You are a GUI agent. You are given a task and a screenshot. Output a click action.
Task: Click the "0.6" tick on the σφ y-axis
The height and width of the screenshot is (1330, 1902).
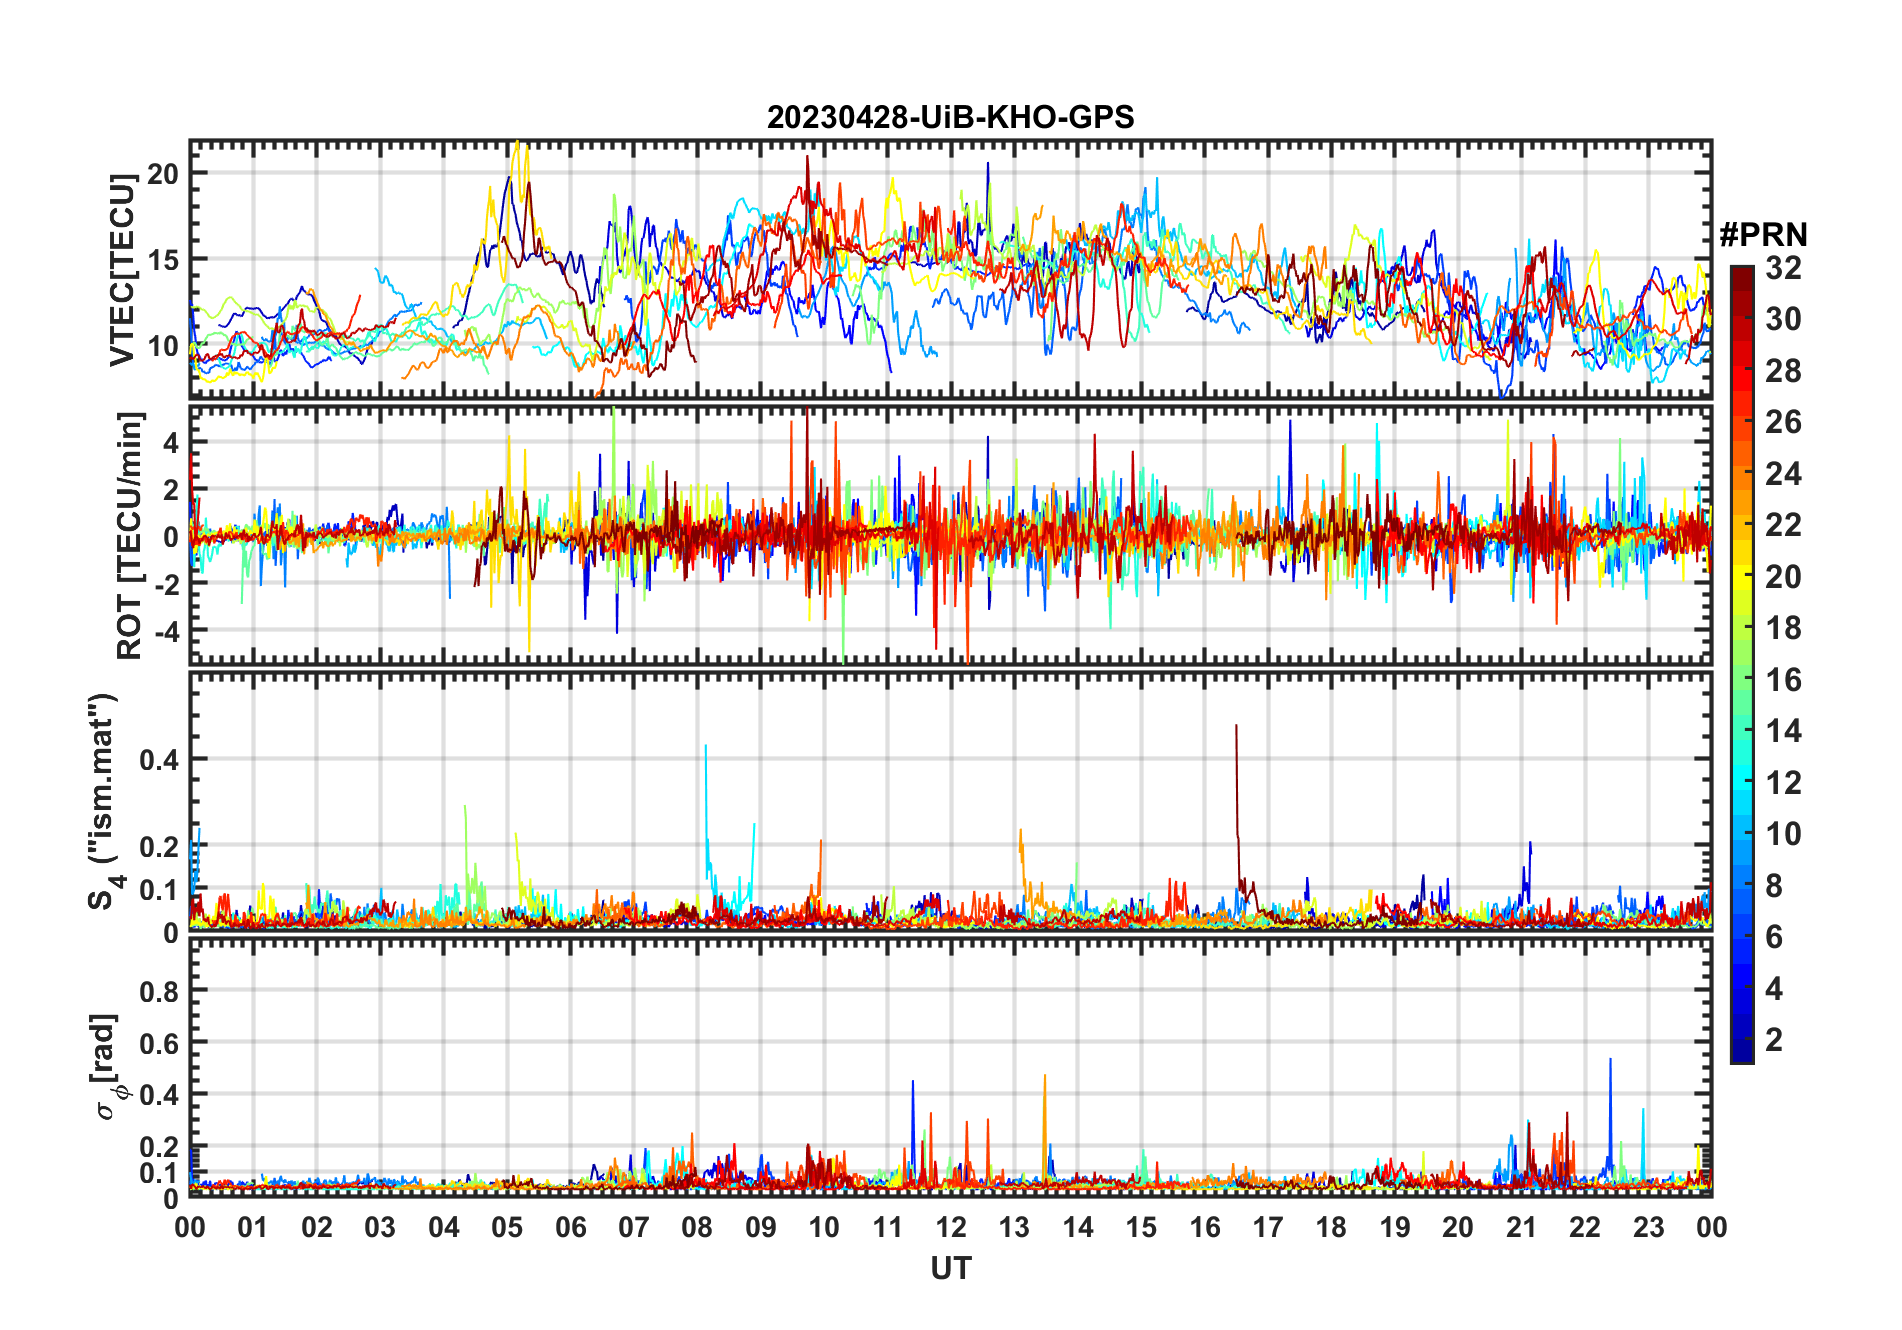[x=159, y=1043]
